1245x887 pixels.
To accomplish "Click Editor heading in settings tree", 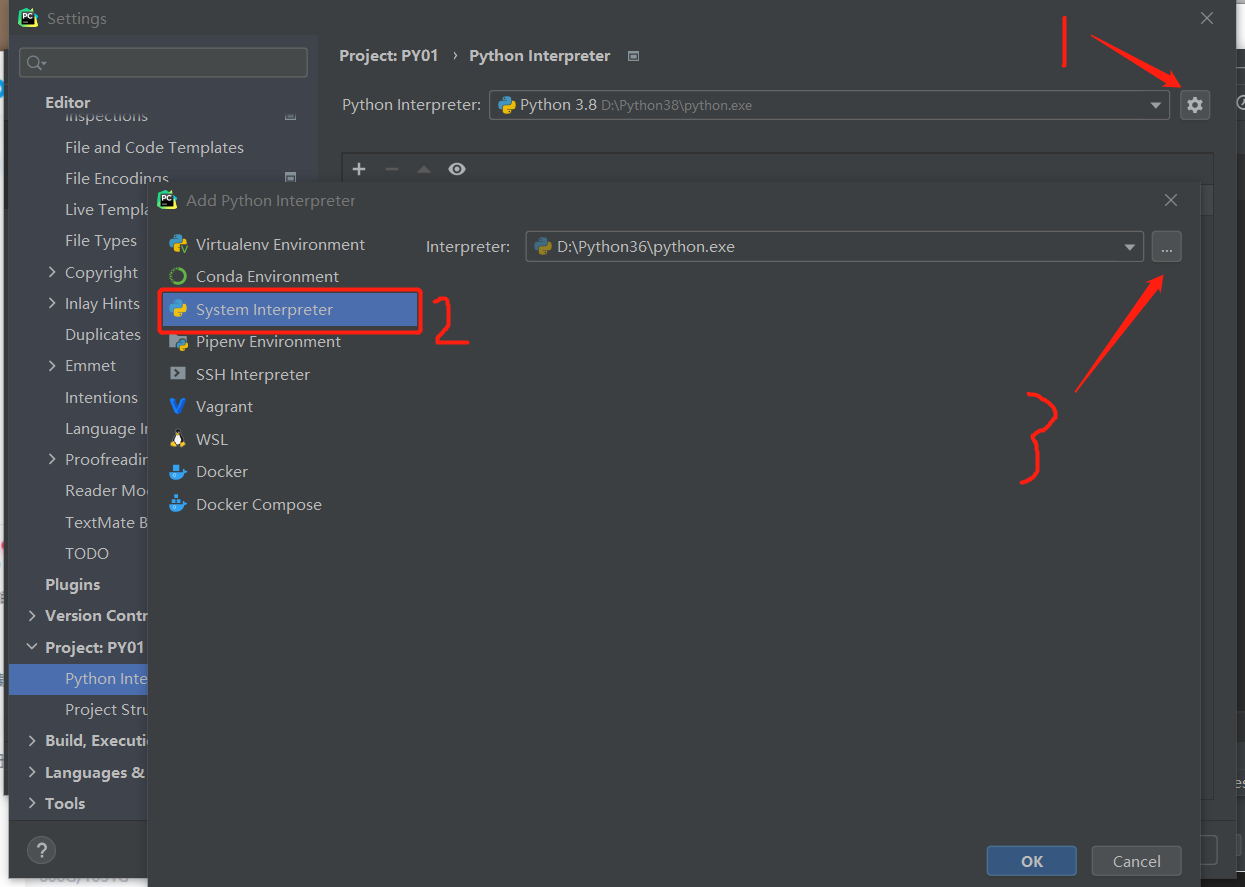I will (67, 102).
